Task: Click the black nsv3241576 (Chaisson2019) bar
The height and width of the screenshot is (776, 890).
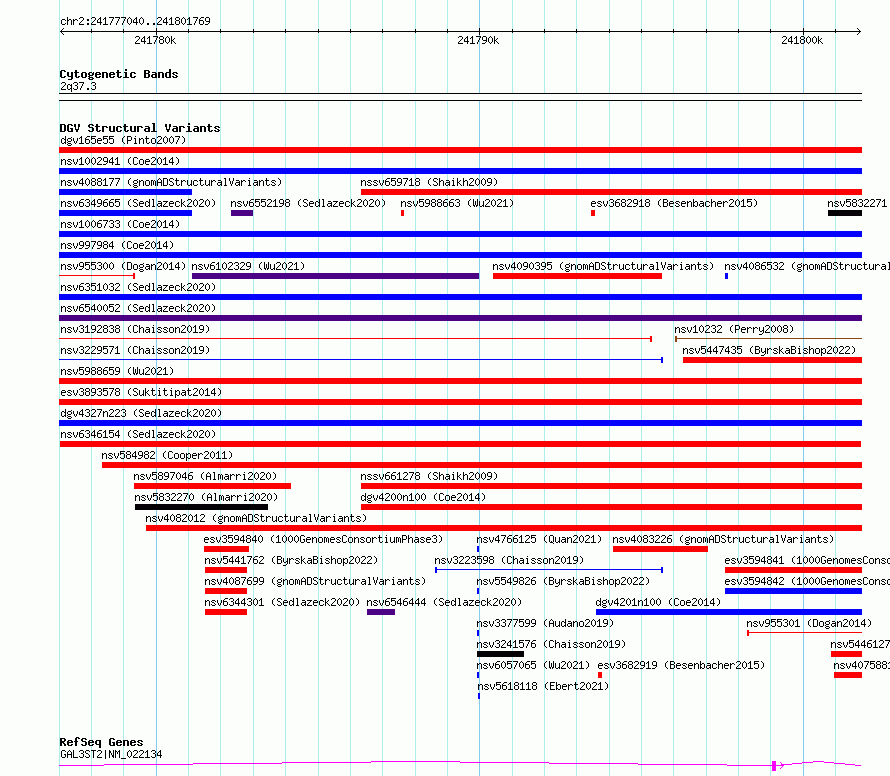Action: 500,655
